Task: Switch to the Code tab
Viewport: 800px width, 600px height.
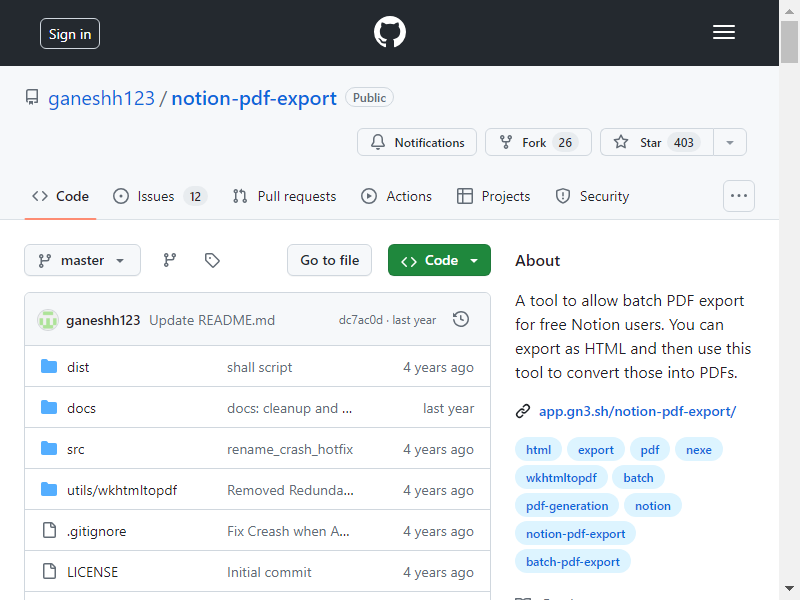Action: click(x=60, y=196)
